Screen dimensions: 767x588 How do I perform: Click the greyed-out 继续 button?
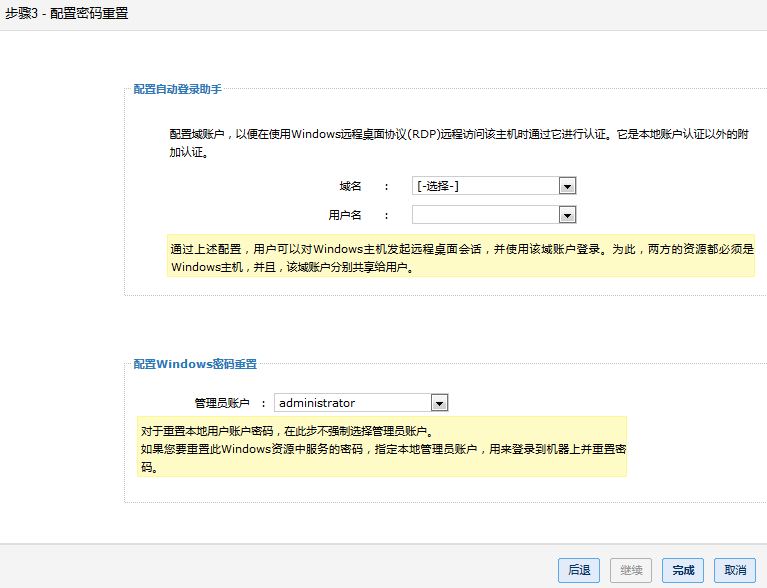pos(631,570)
